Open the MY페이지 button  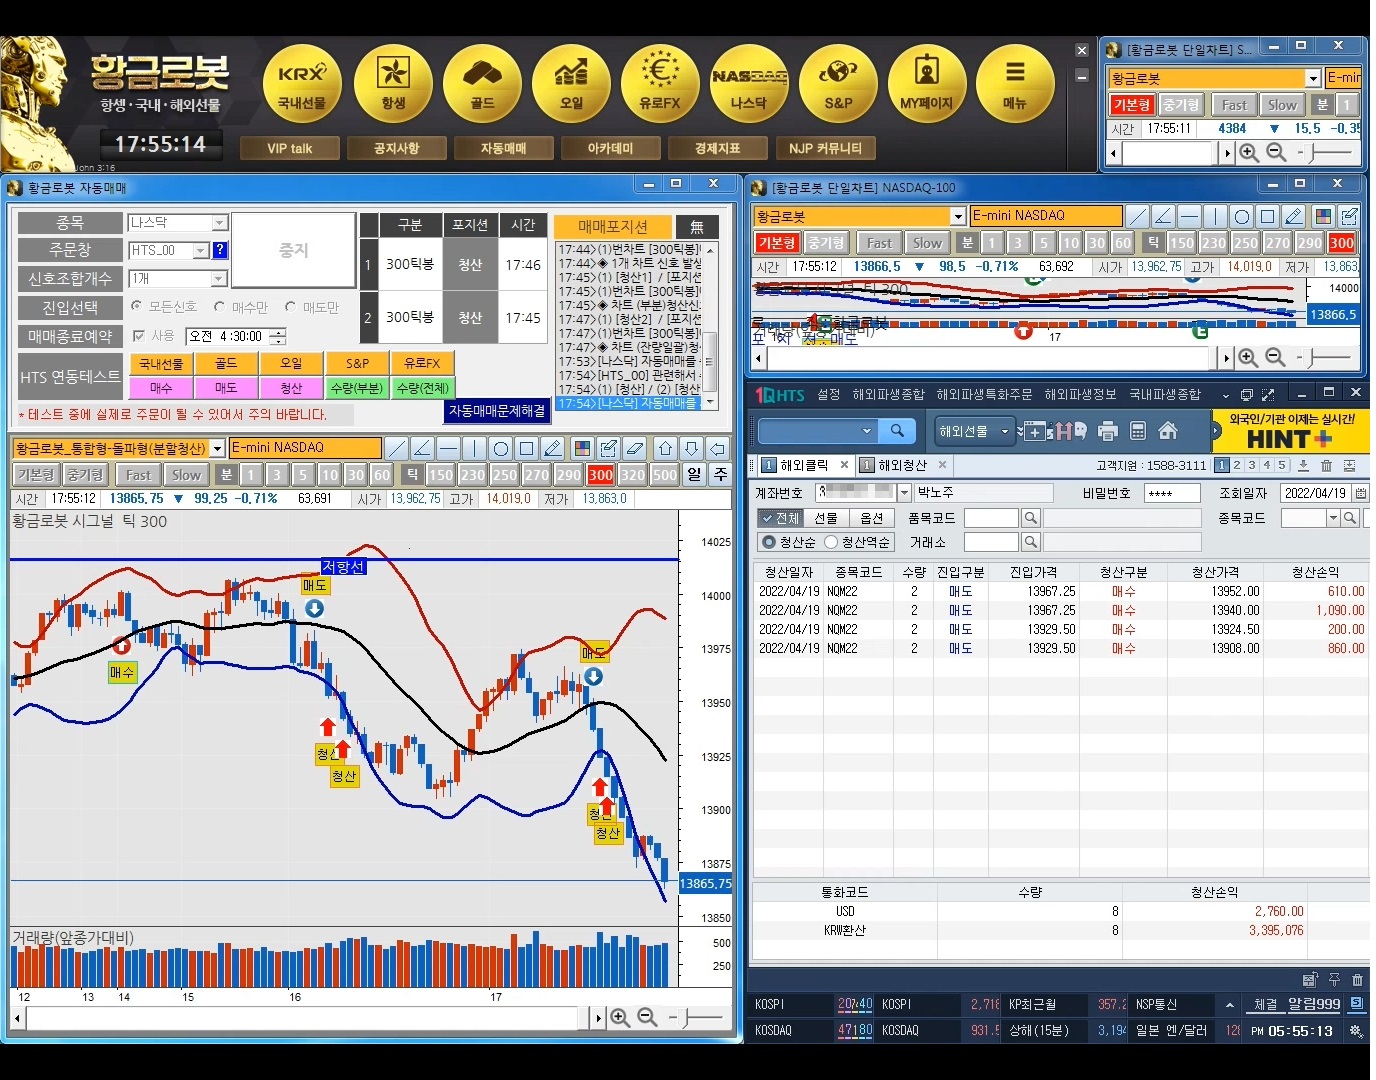coord(927,83)
